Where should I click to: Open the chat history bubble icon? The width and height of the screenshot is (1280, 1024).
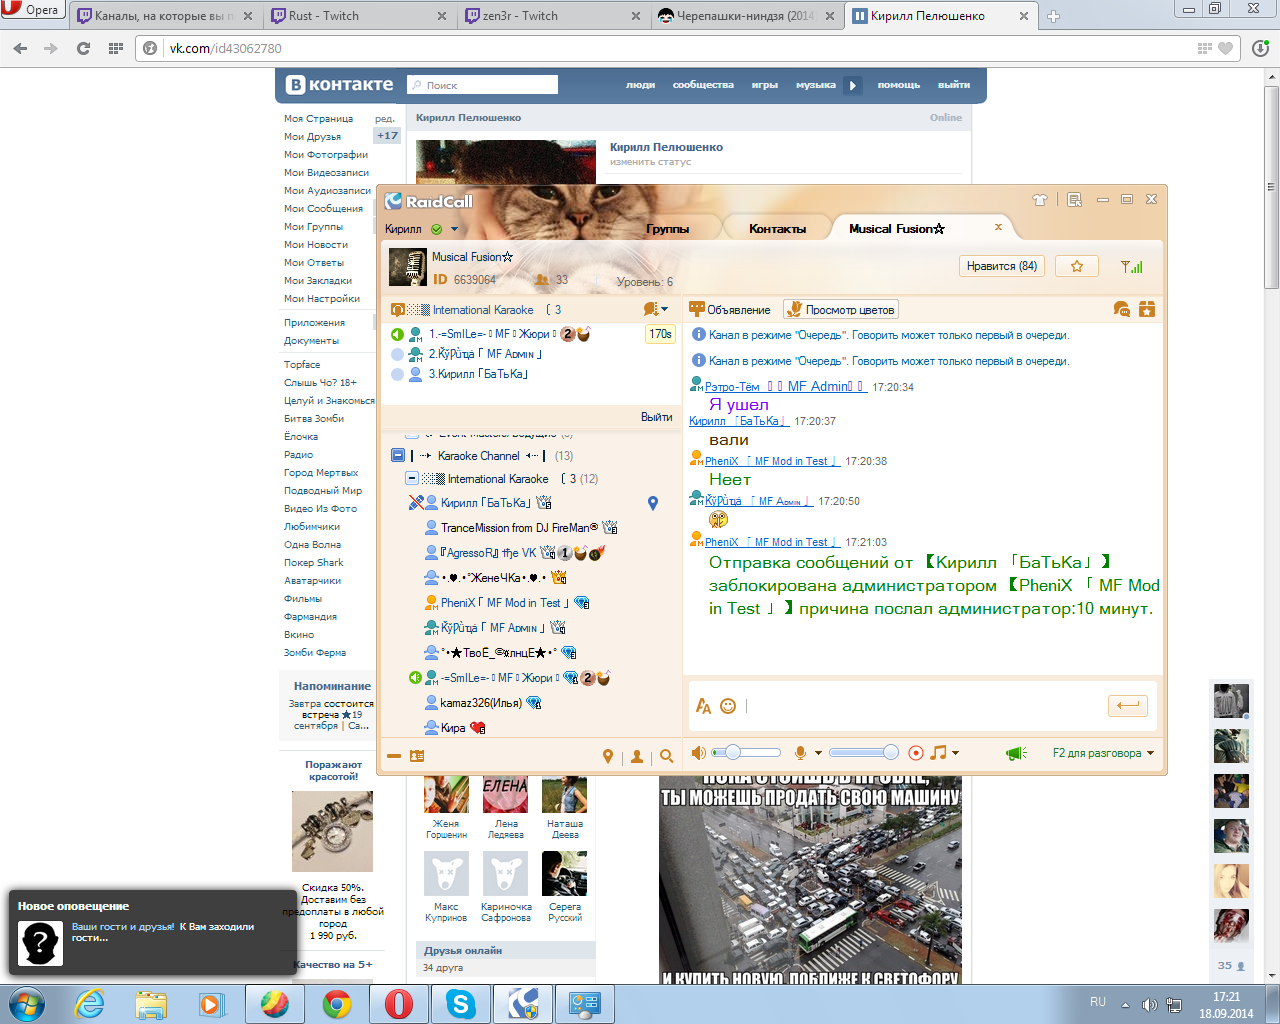1122,309
